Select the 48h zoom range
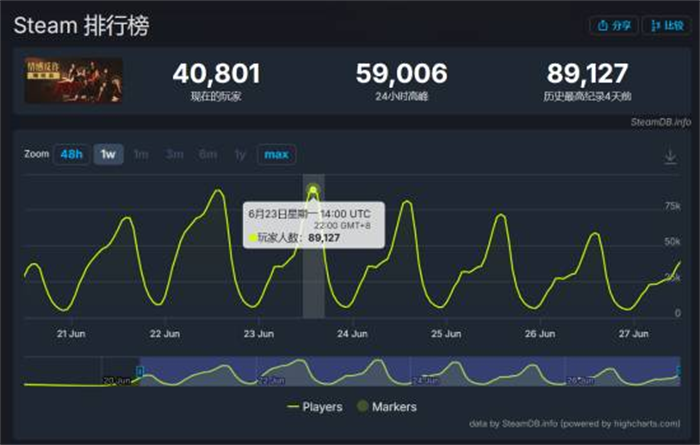This screenshot has height=445, width=700. [x=71, y=154]
